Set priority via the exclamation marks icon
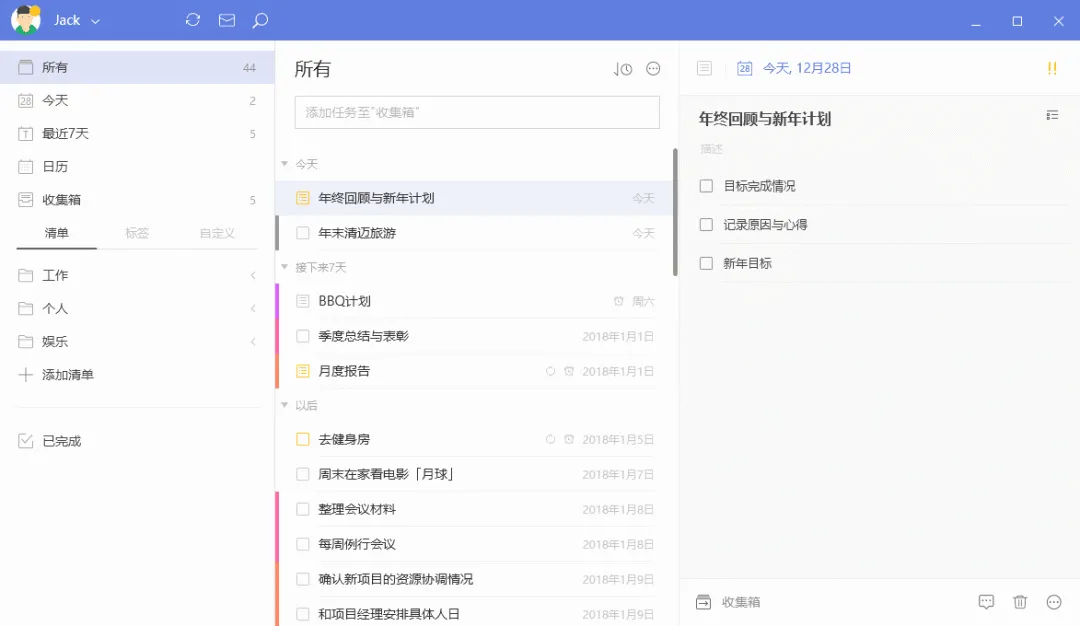The height and width of the screenshot is (626, 1080). click(1052, 68)
